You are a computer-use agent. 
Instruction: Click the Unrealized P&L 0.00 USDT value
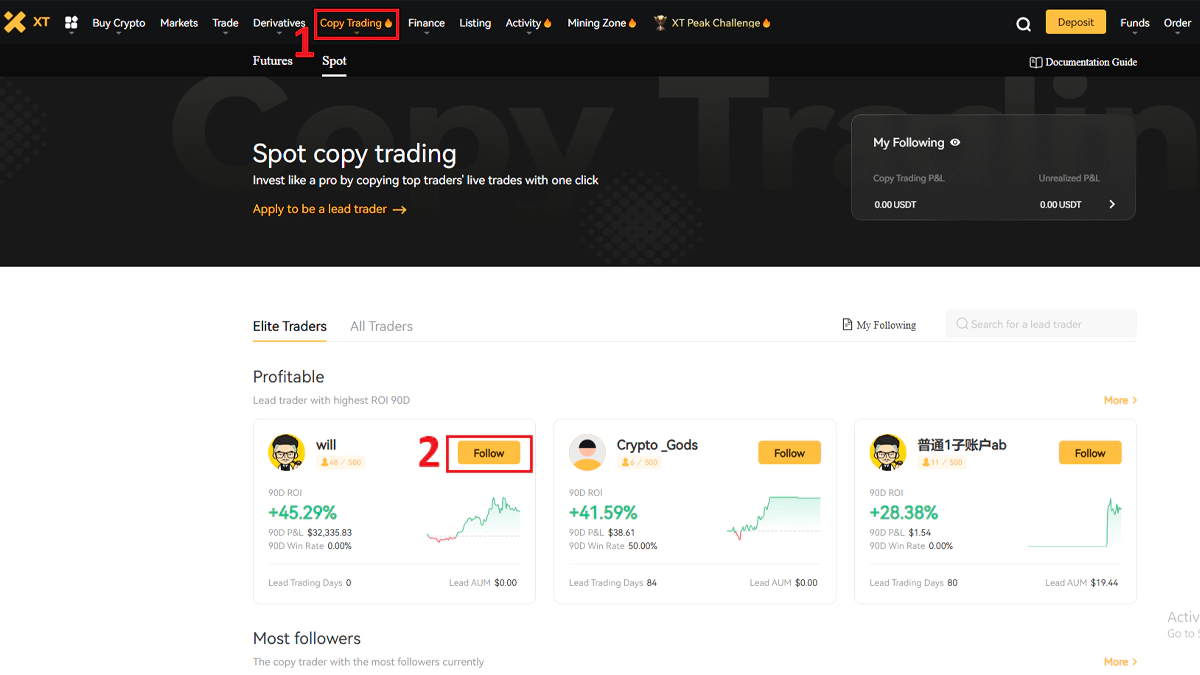[x=1061, y=204]
